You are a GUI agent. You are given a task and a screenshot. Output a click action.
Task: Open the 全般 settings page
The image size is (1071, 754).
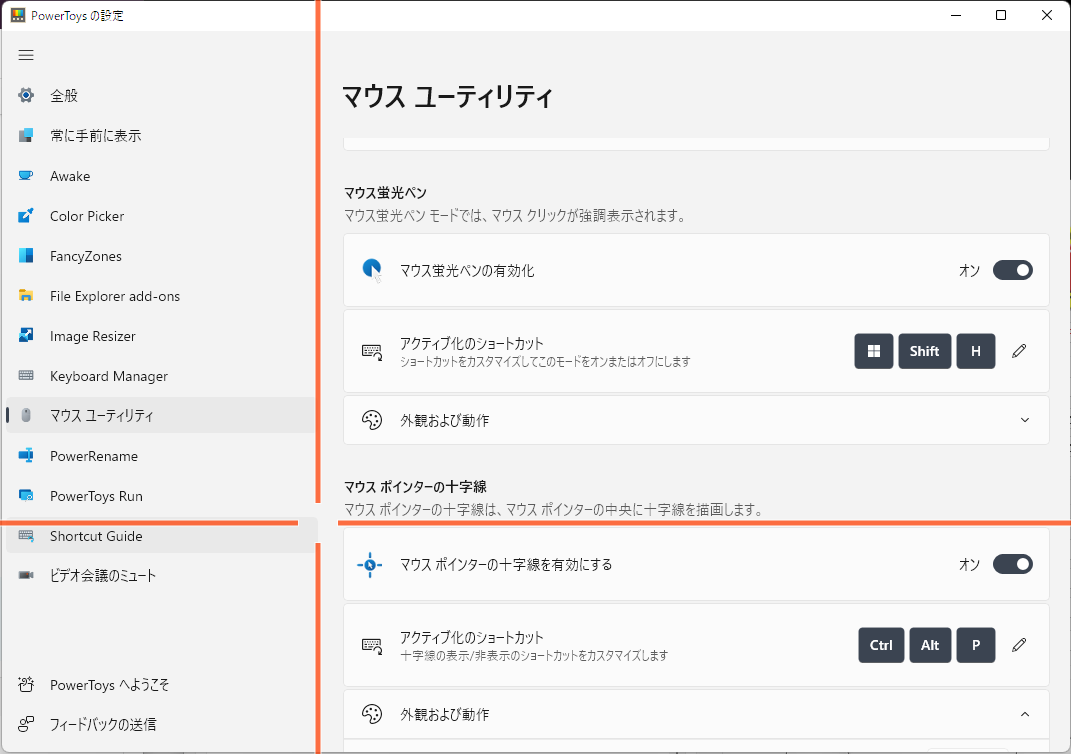click(x=161, y=95)
